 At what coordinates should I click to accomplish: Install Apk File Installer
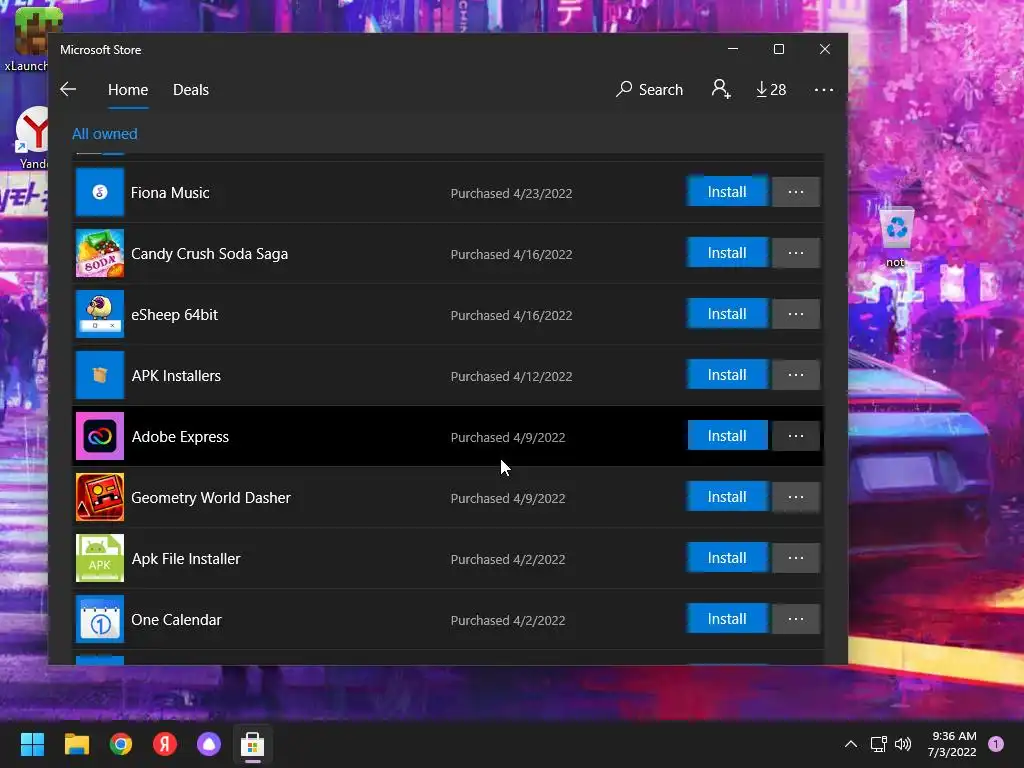click(728, 558)
